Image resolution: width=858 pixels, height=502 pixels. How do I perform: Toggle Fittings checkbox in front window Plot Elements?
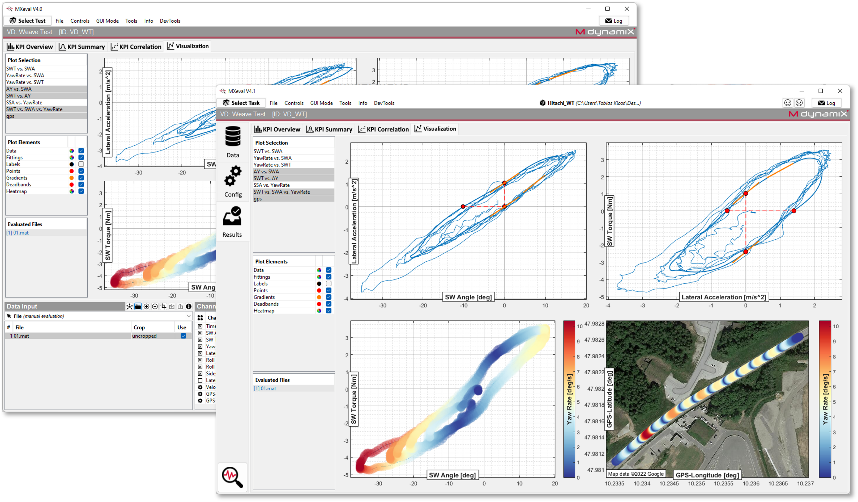click(x=328, y=277)
